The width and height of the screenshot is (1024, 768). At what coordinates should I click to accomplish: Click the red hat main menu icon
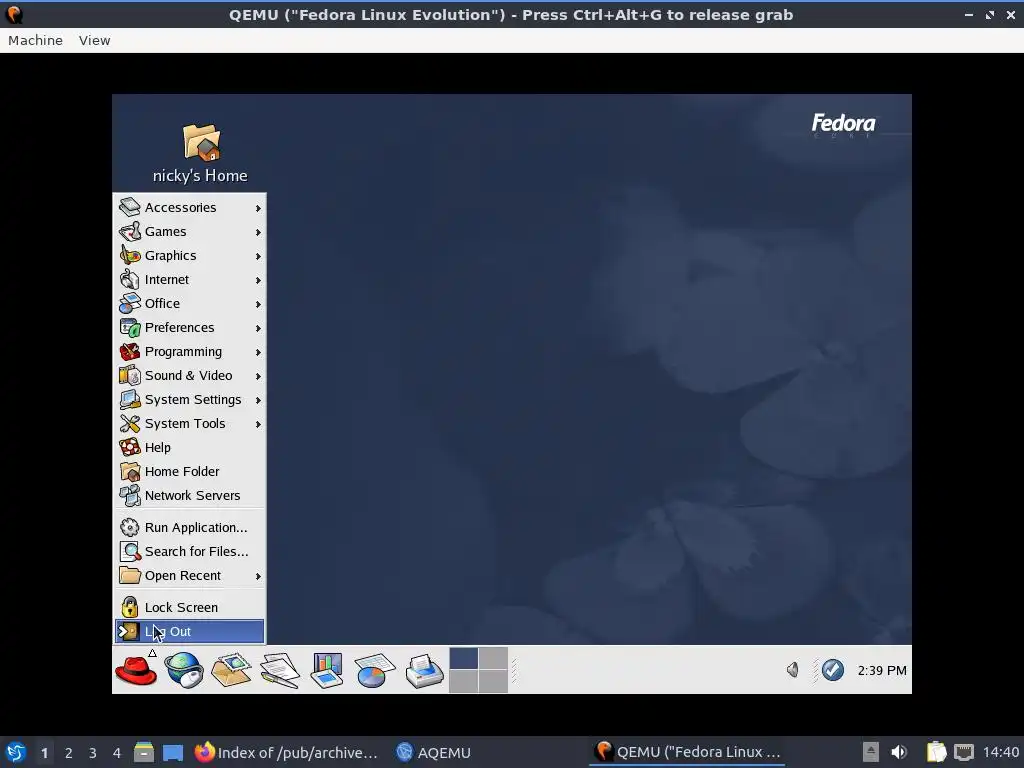136,670
